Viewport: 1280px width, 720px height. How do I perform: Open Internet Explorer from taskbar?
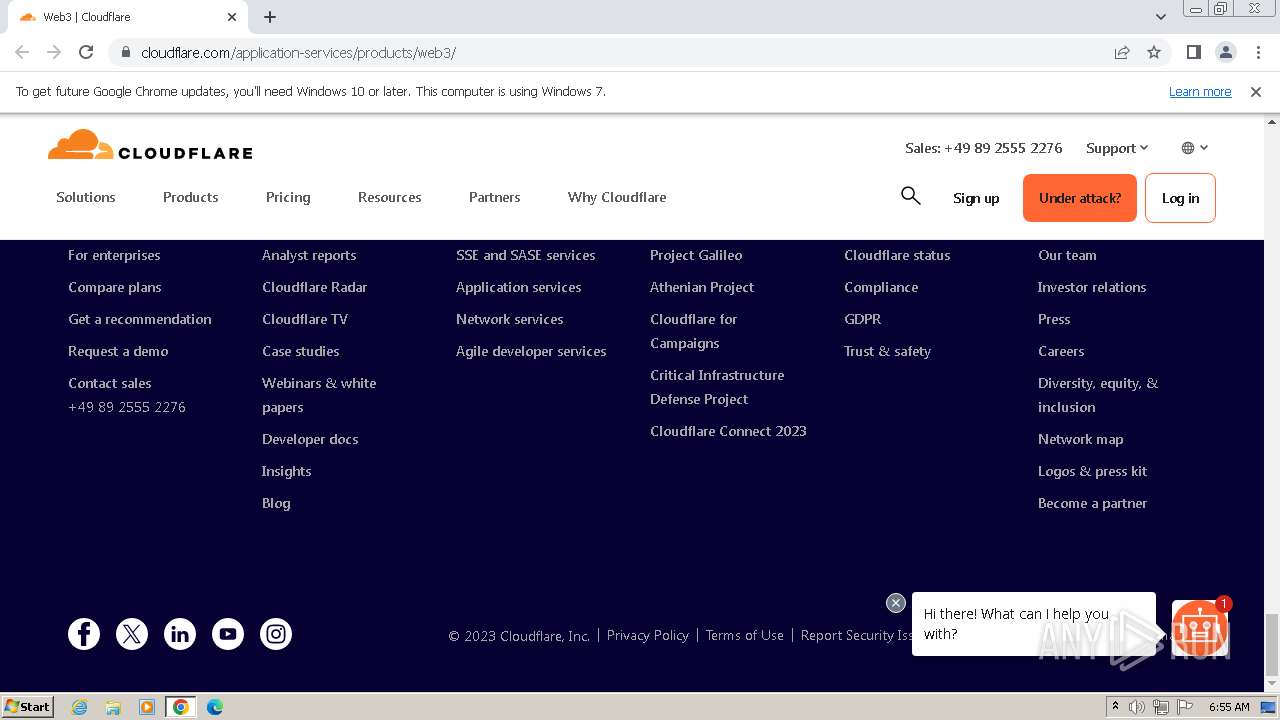click(80, 707)
